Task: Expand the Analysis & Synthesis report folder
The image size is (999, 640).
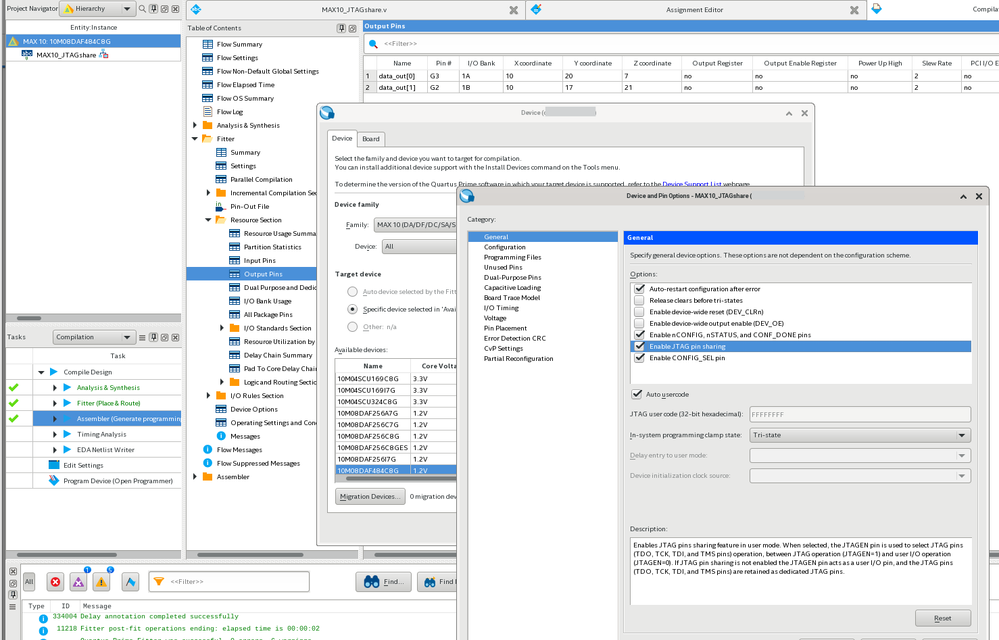Action: 195,126
